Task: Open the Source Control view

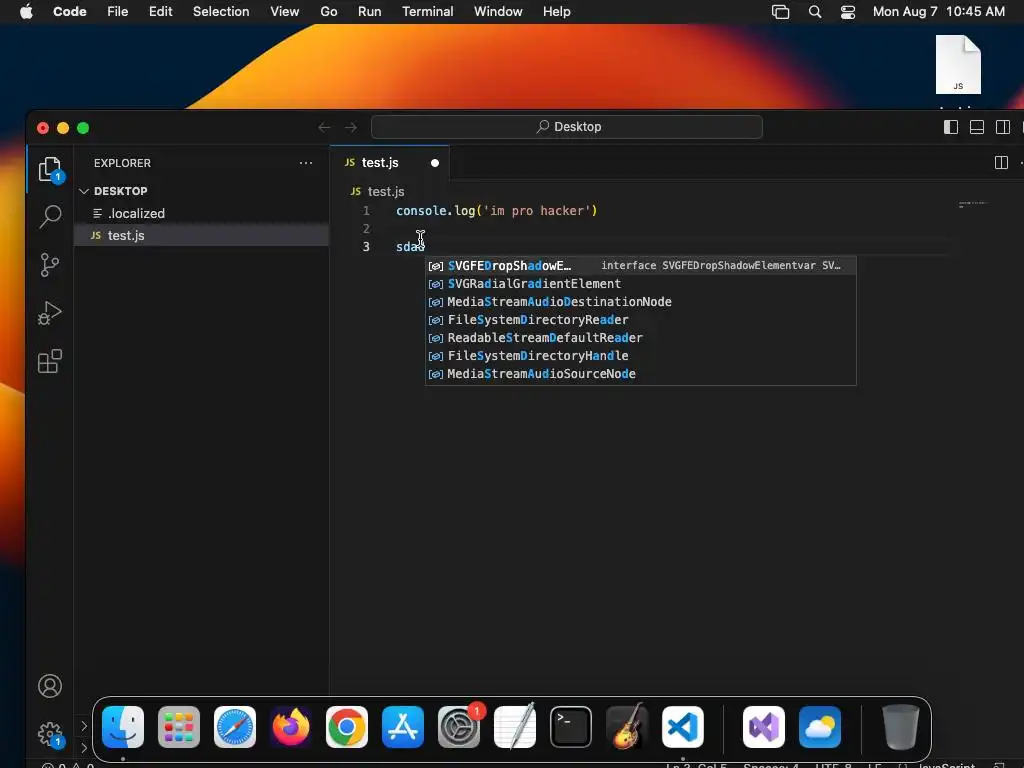Action: tap(50, 265)
